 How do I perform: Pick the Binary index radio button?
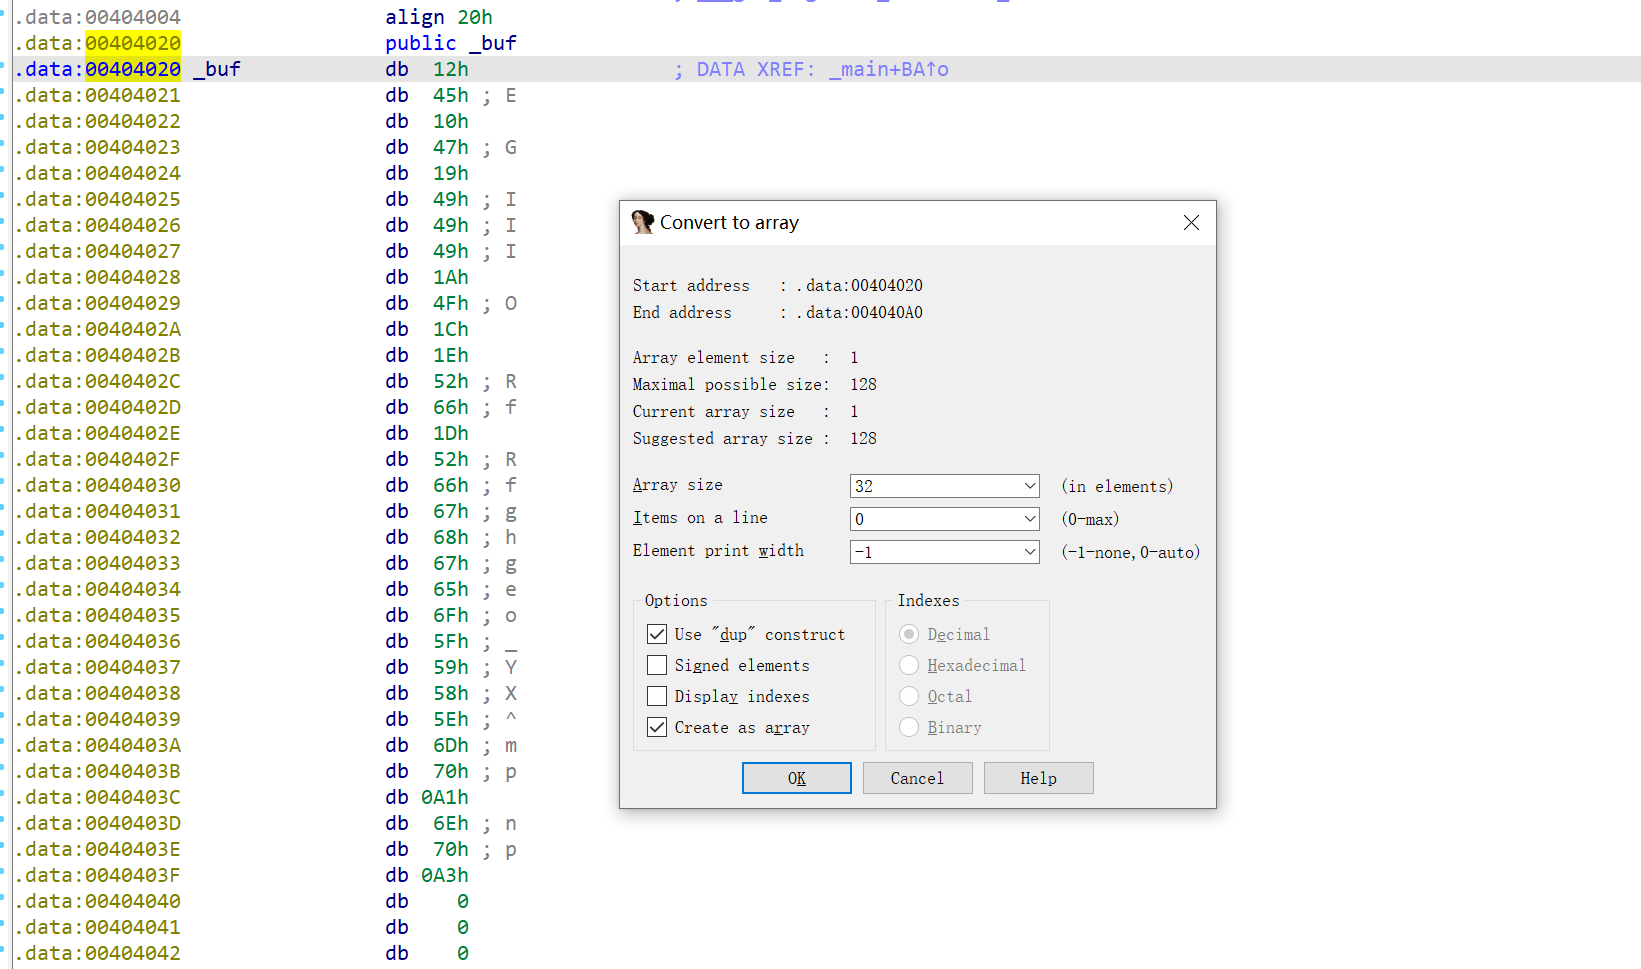[x=909, y=727]
